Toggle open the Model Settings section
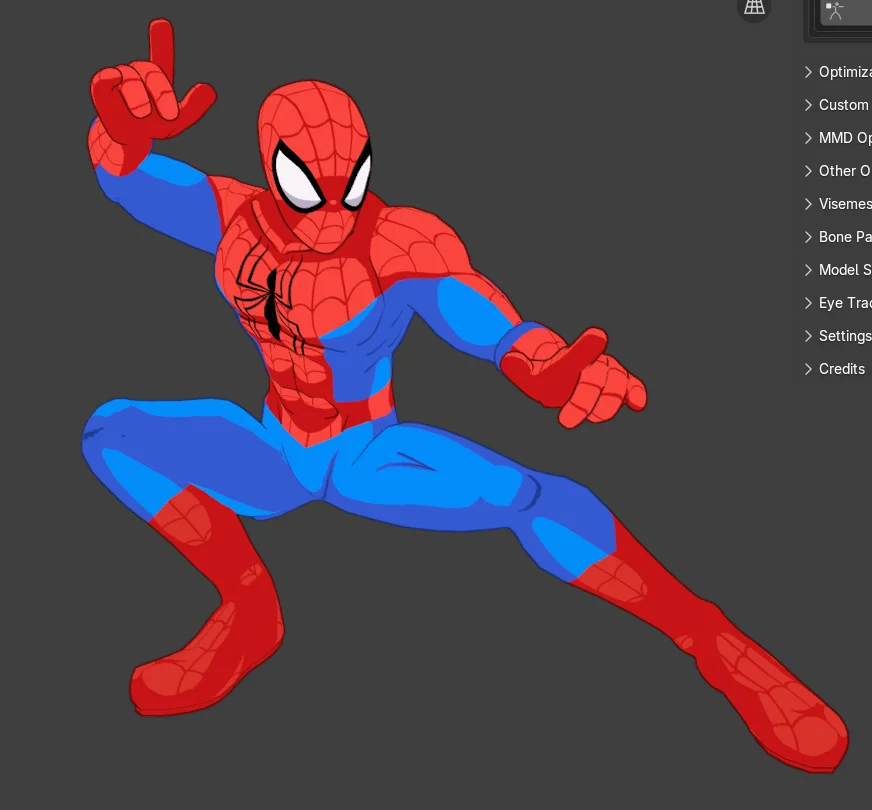 pos(808,270)
